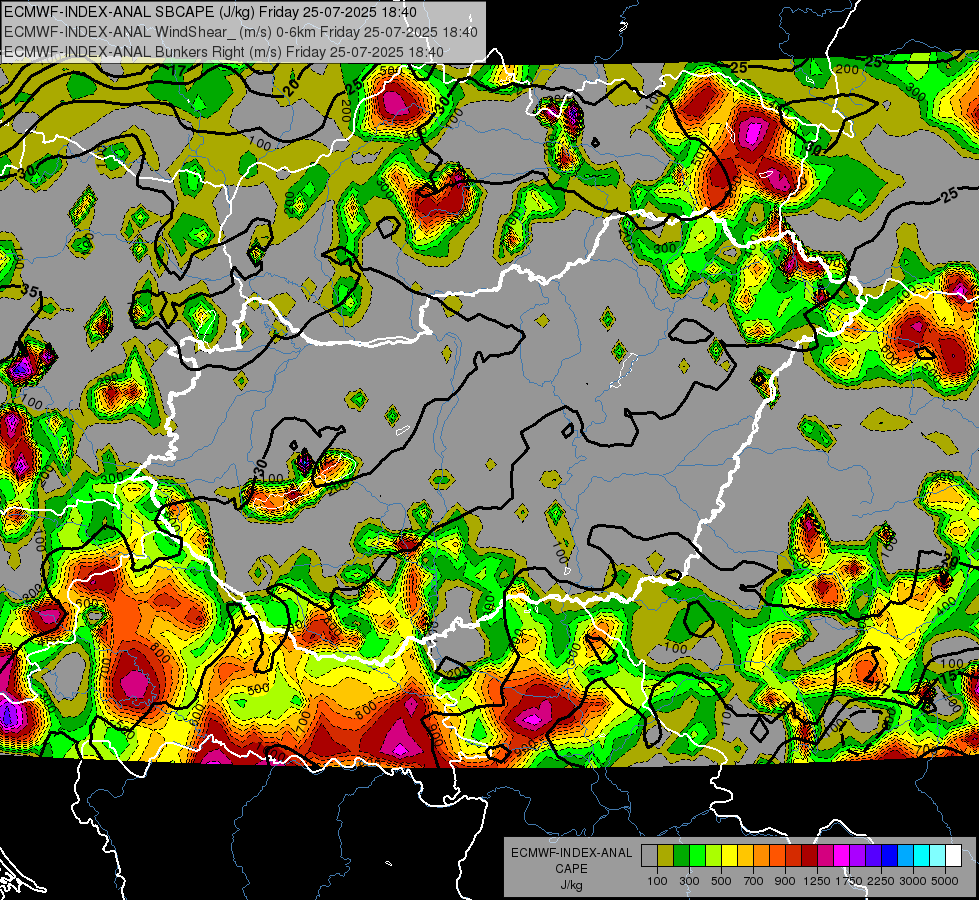Image resolution: width=979 pixels, height=900 pixels.
Task: Click the pale cyan legend swatch
Action: click(938, 856)
